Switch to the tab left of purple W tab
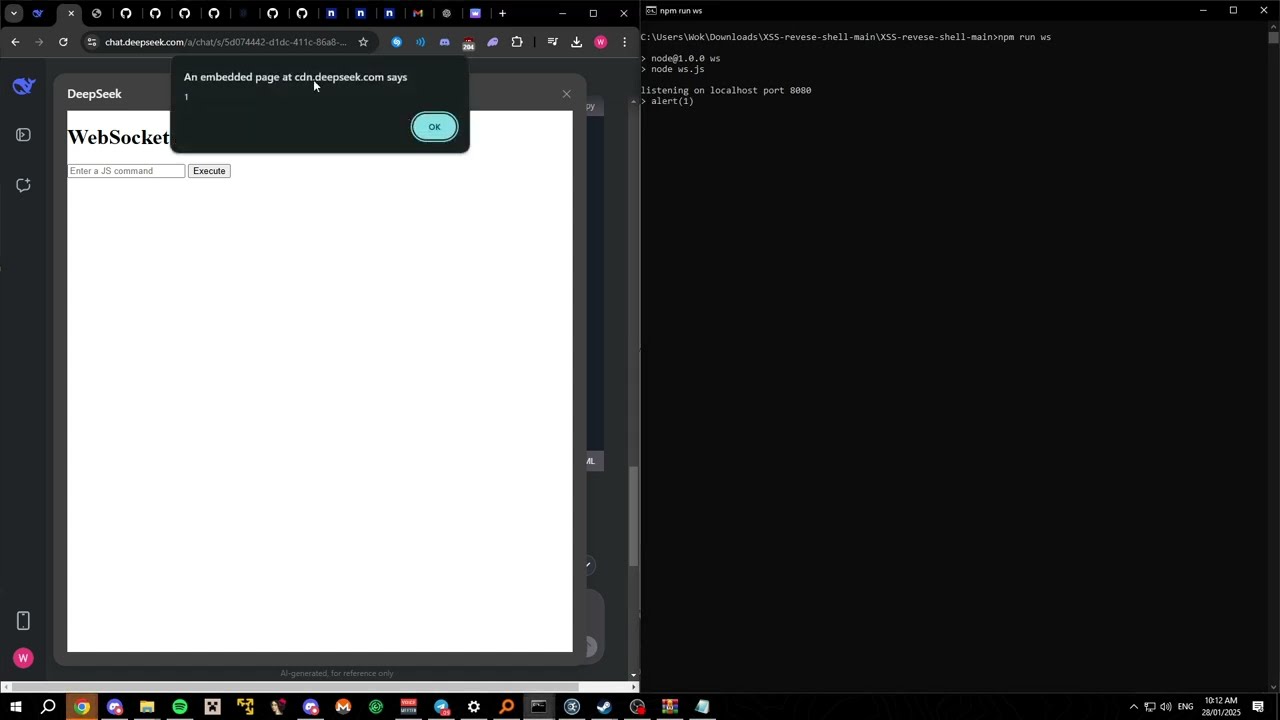 tap(447, 13)
